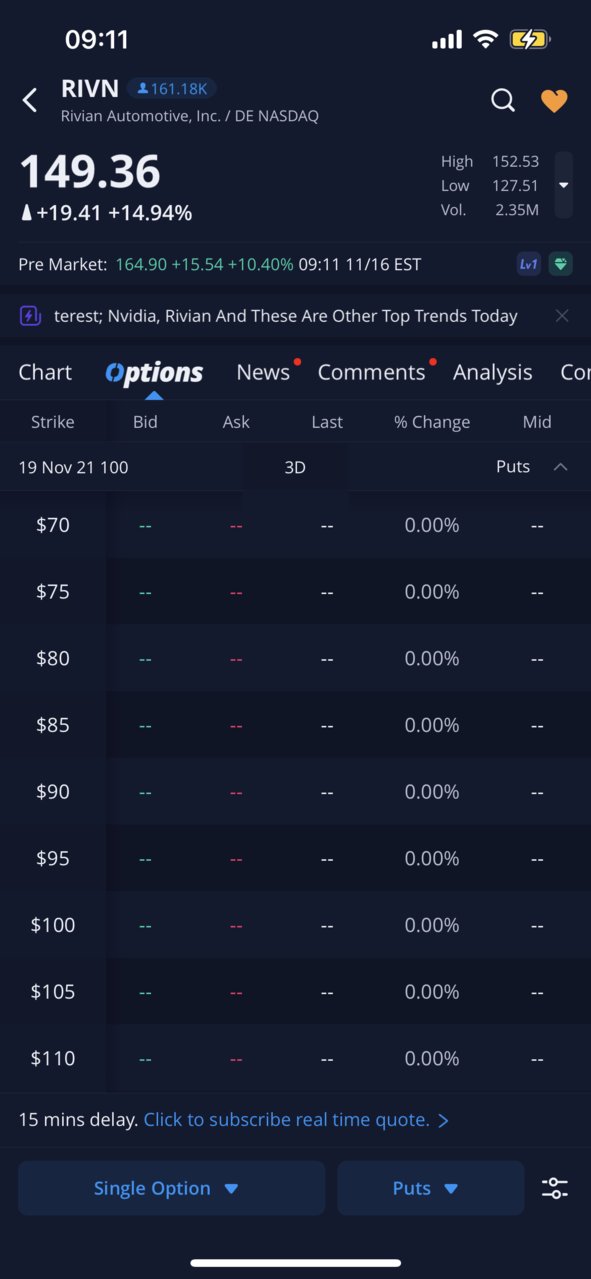Tap the back arrow icon
The height and width of the screenshot is (1279, 591).
30,100
